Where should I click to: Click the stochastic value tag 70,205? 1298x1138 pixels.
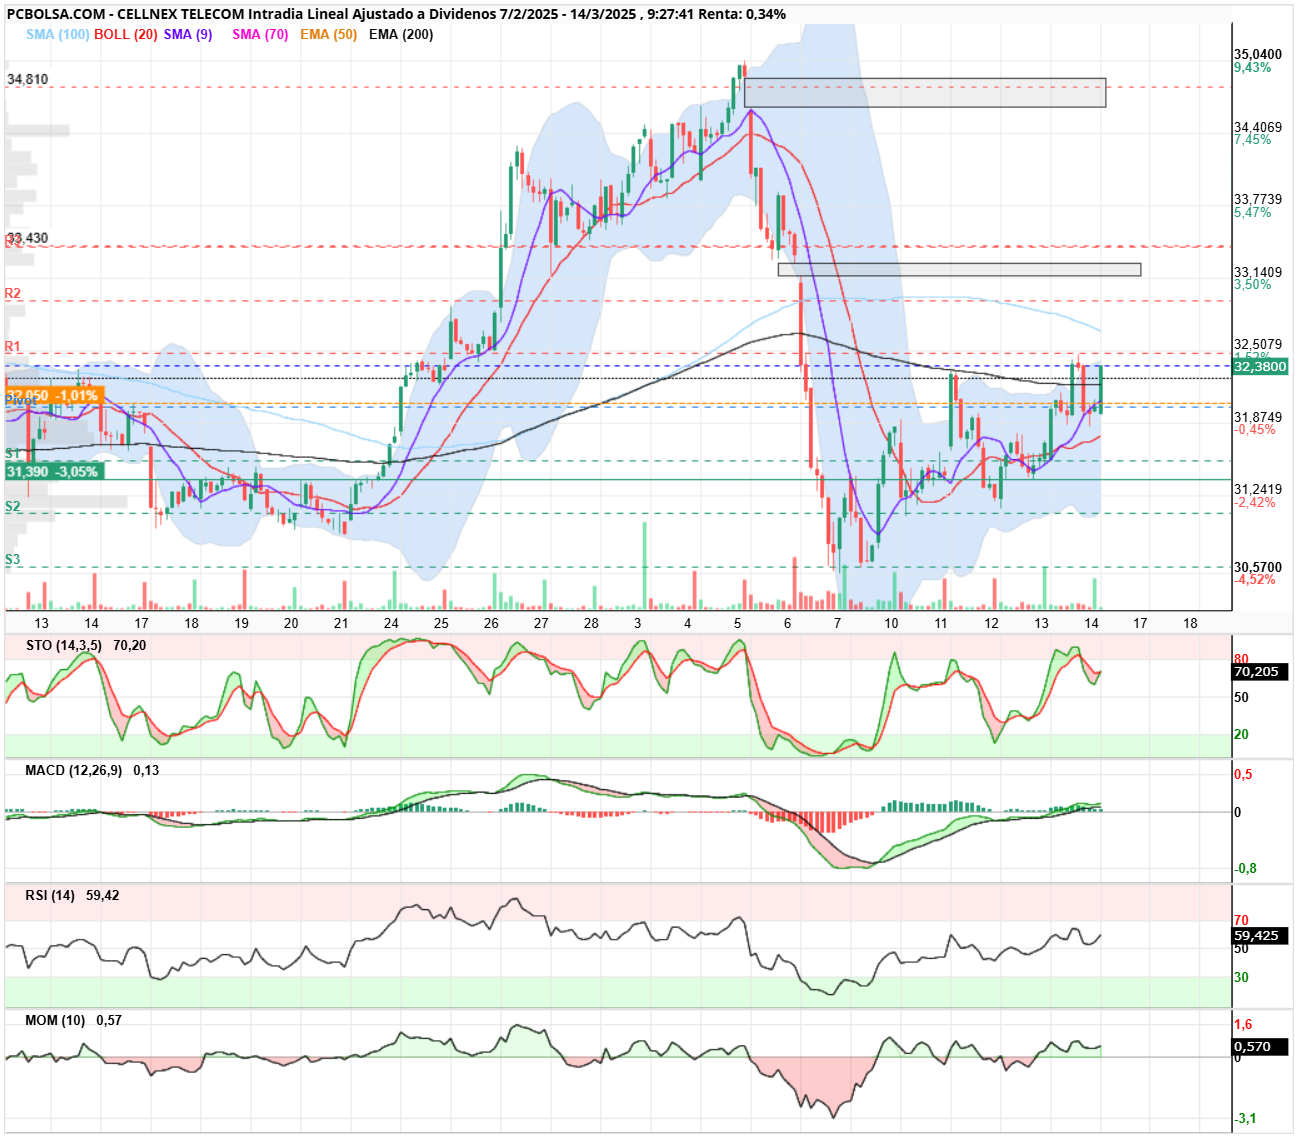click(x=1260, y=672)
